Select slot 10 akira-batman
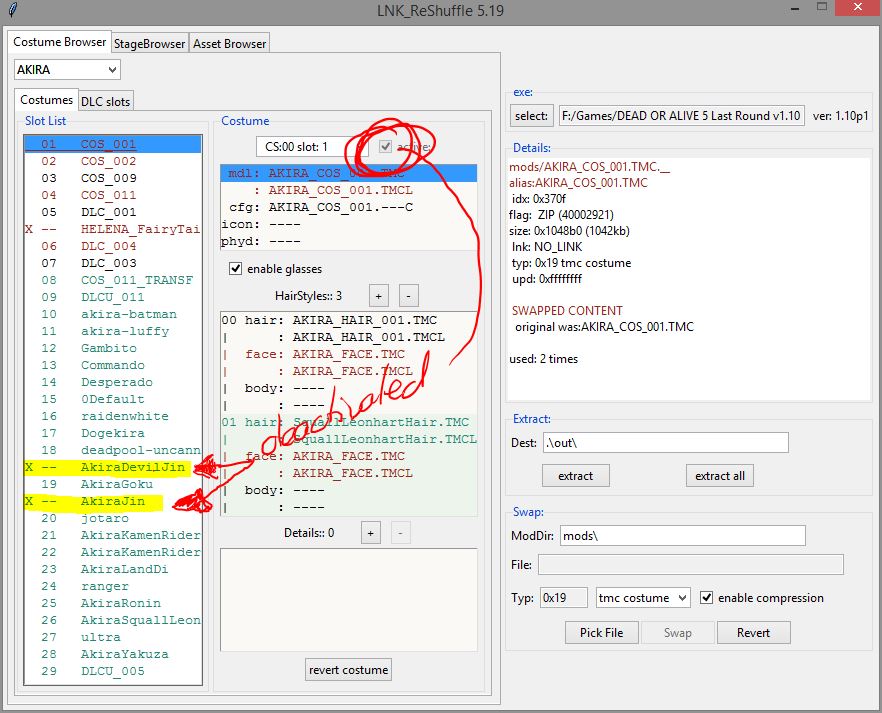 coord(112,314)
